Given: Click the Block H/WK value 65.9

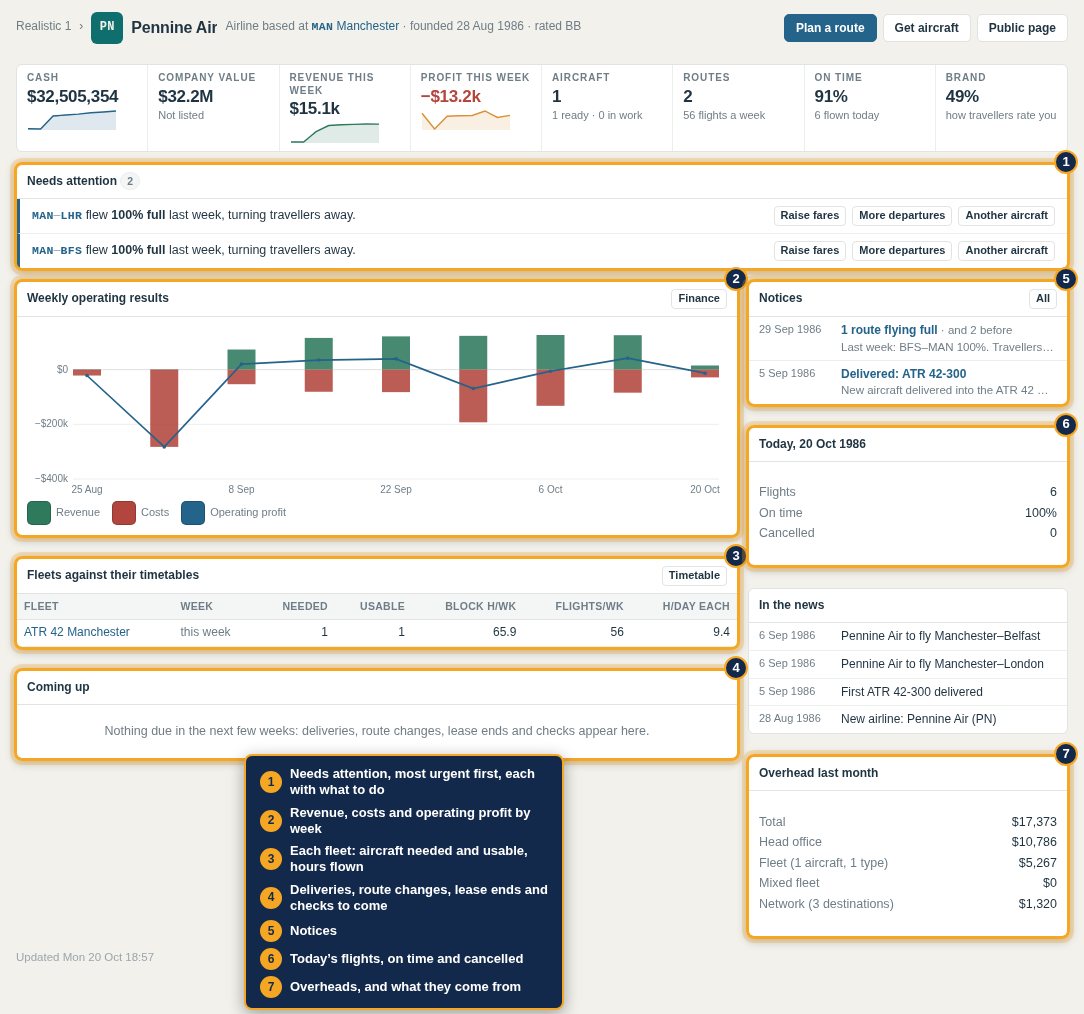Looking at the screenshot, I should 504,632.
